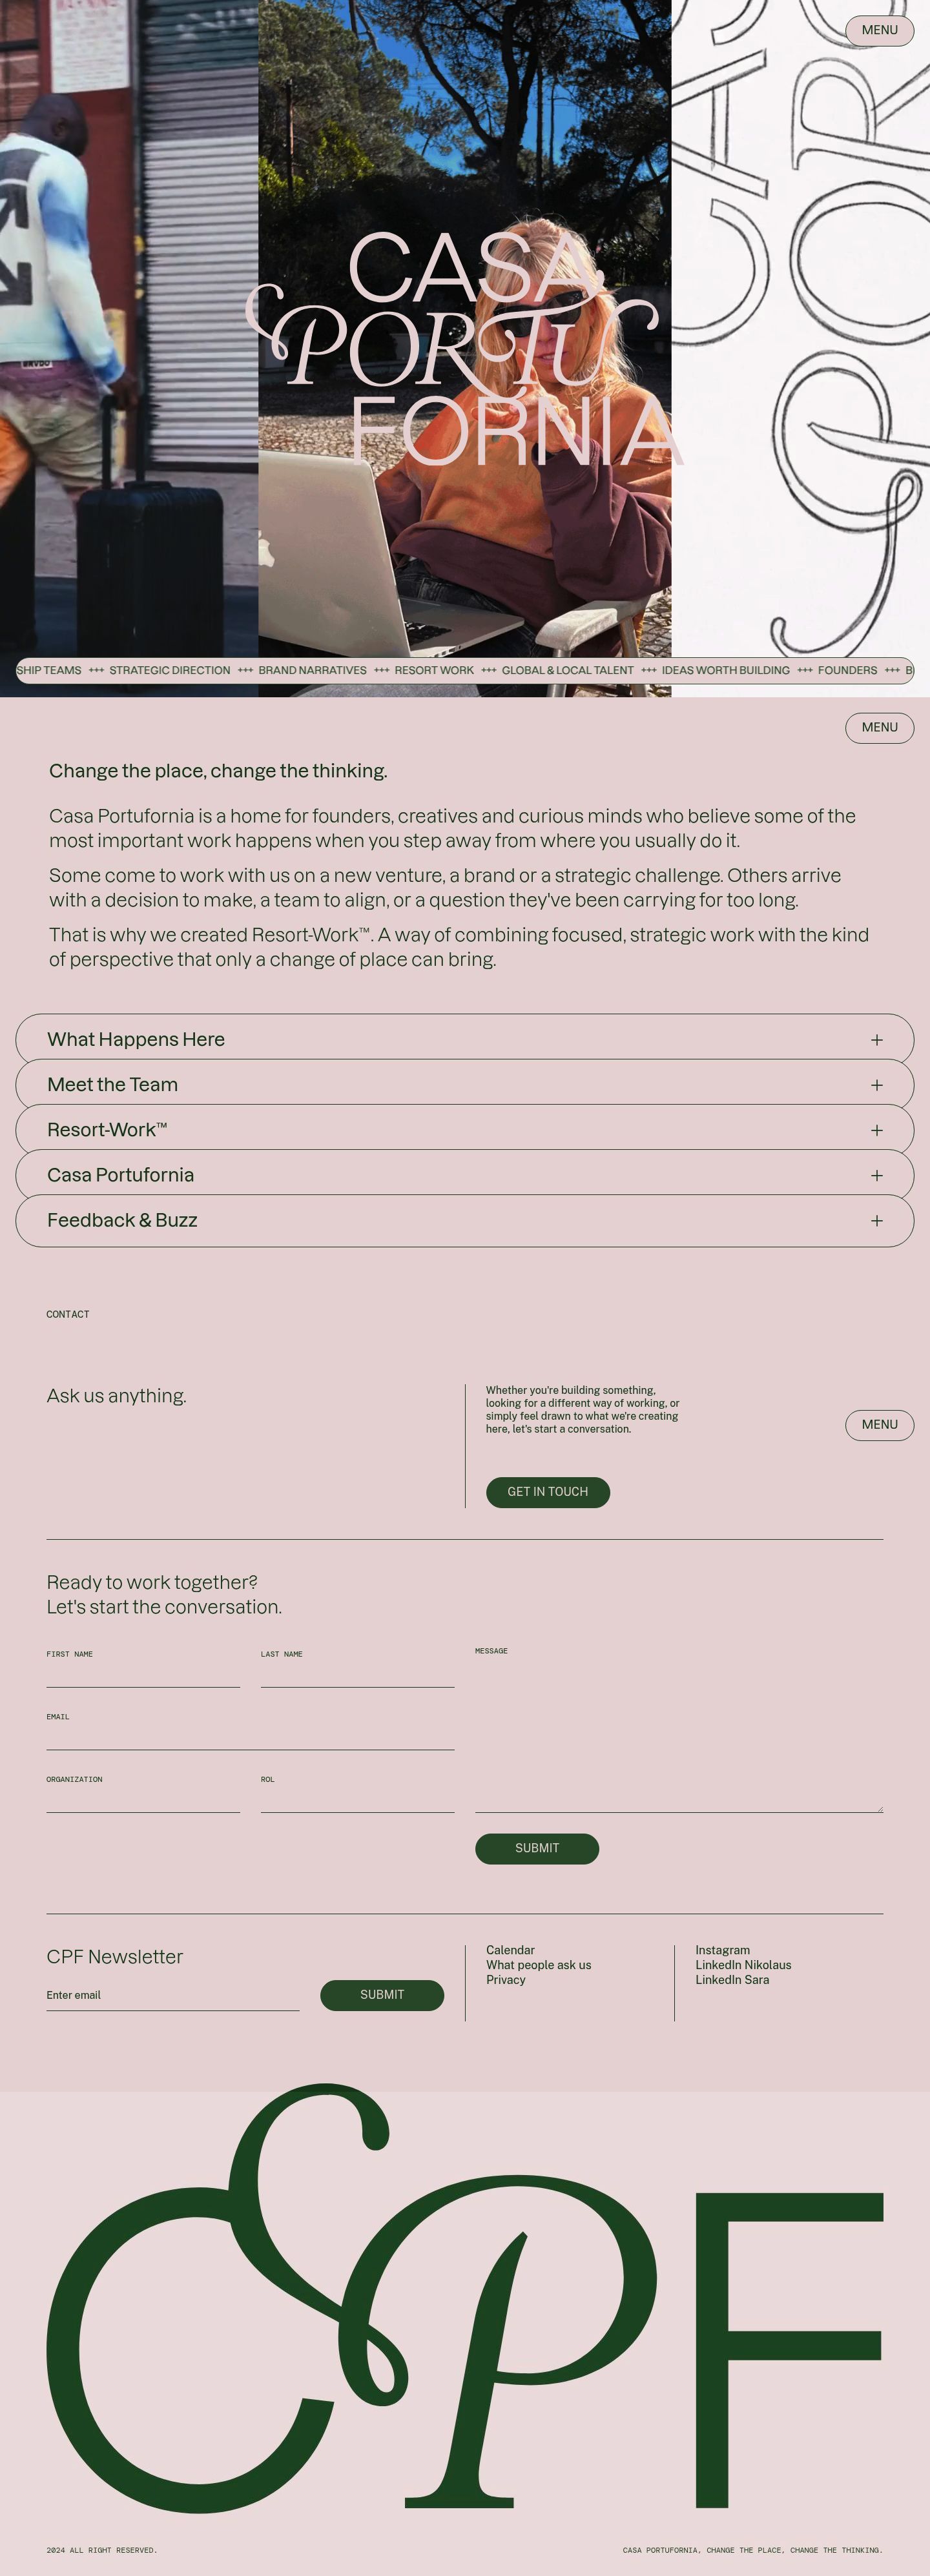The height and width of the screenshot is (2576, 930).
Task: Click the plus icon beside Feedback & Buzz
Action: pos(876,1220)
